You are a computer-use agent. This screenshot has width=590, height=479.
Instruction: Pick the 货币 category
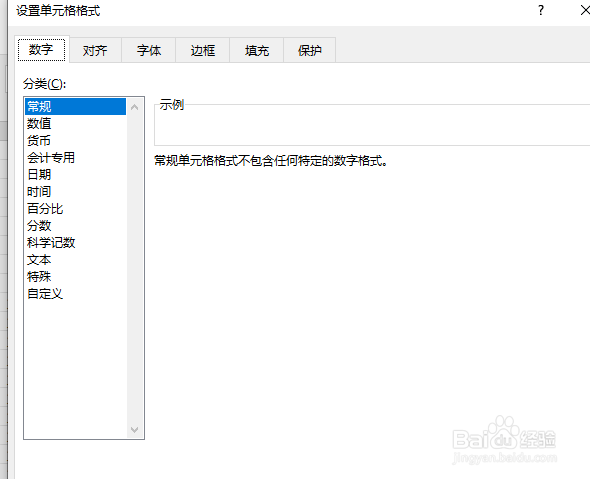(x=75, y=140)
